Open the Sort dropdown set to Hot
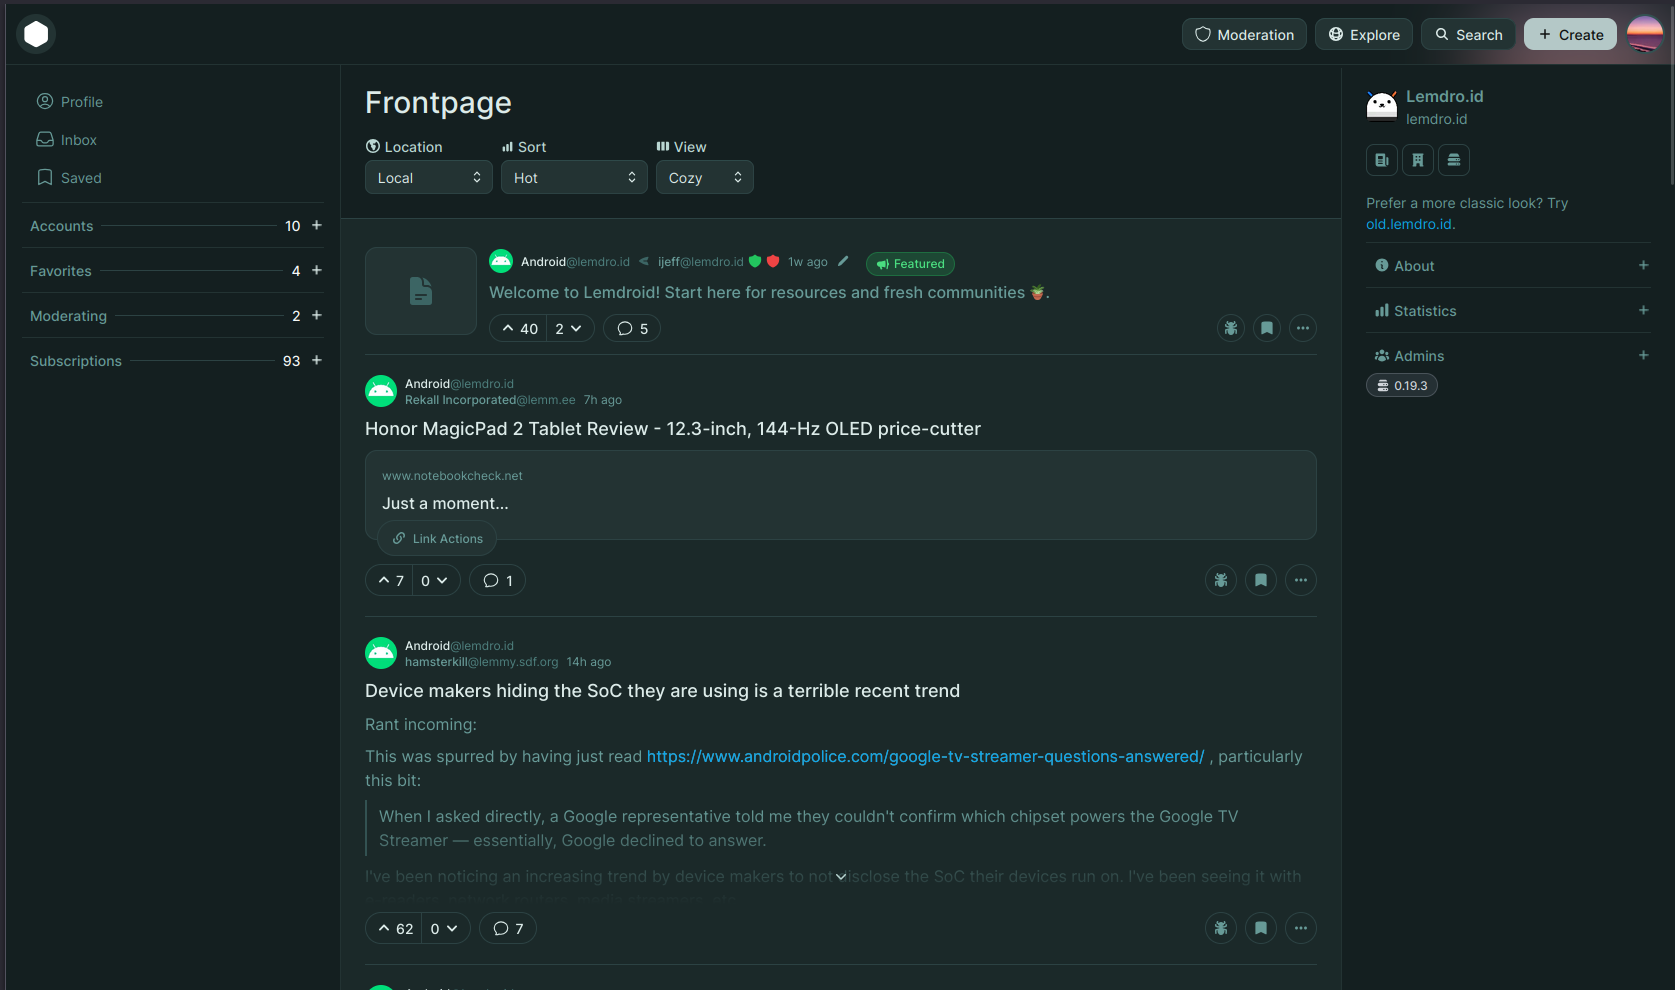The height and width of the screenshot is (990, 1675). point(574,177)
